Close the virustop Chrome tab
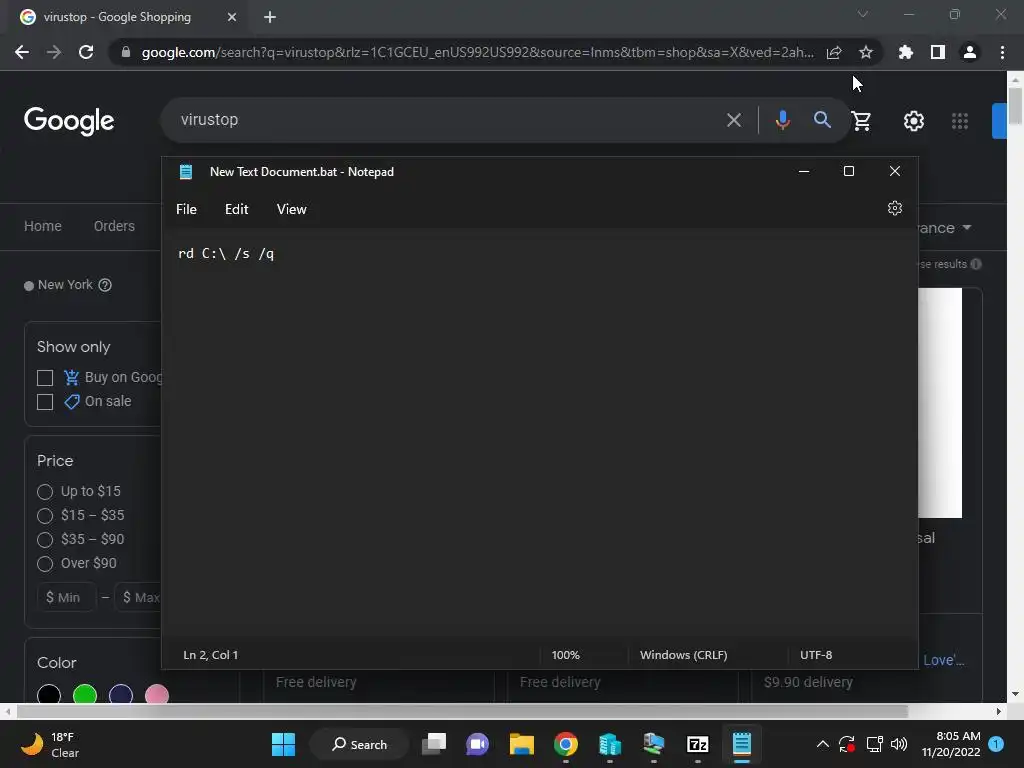Screen dimensions: 1024x768 pos(231,17)
